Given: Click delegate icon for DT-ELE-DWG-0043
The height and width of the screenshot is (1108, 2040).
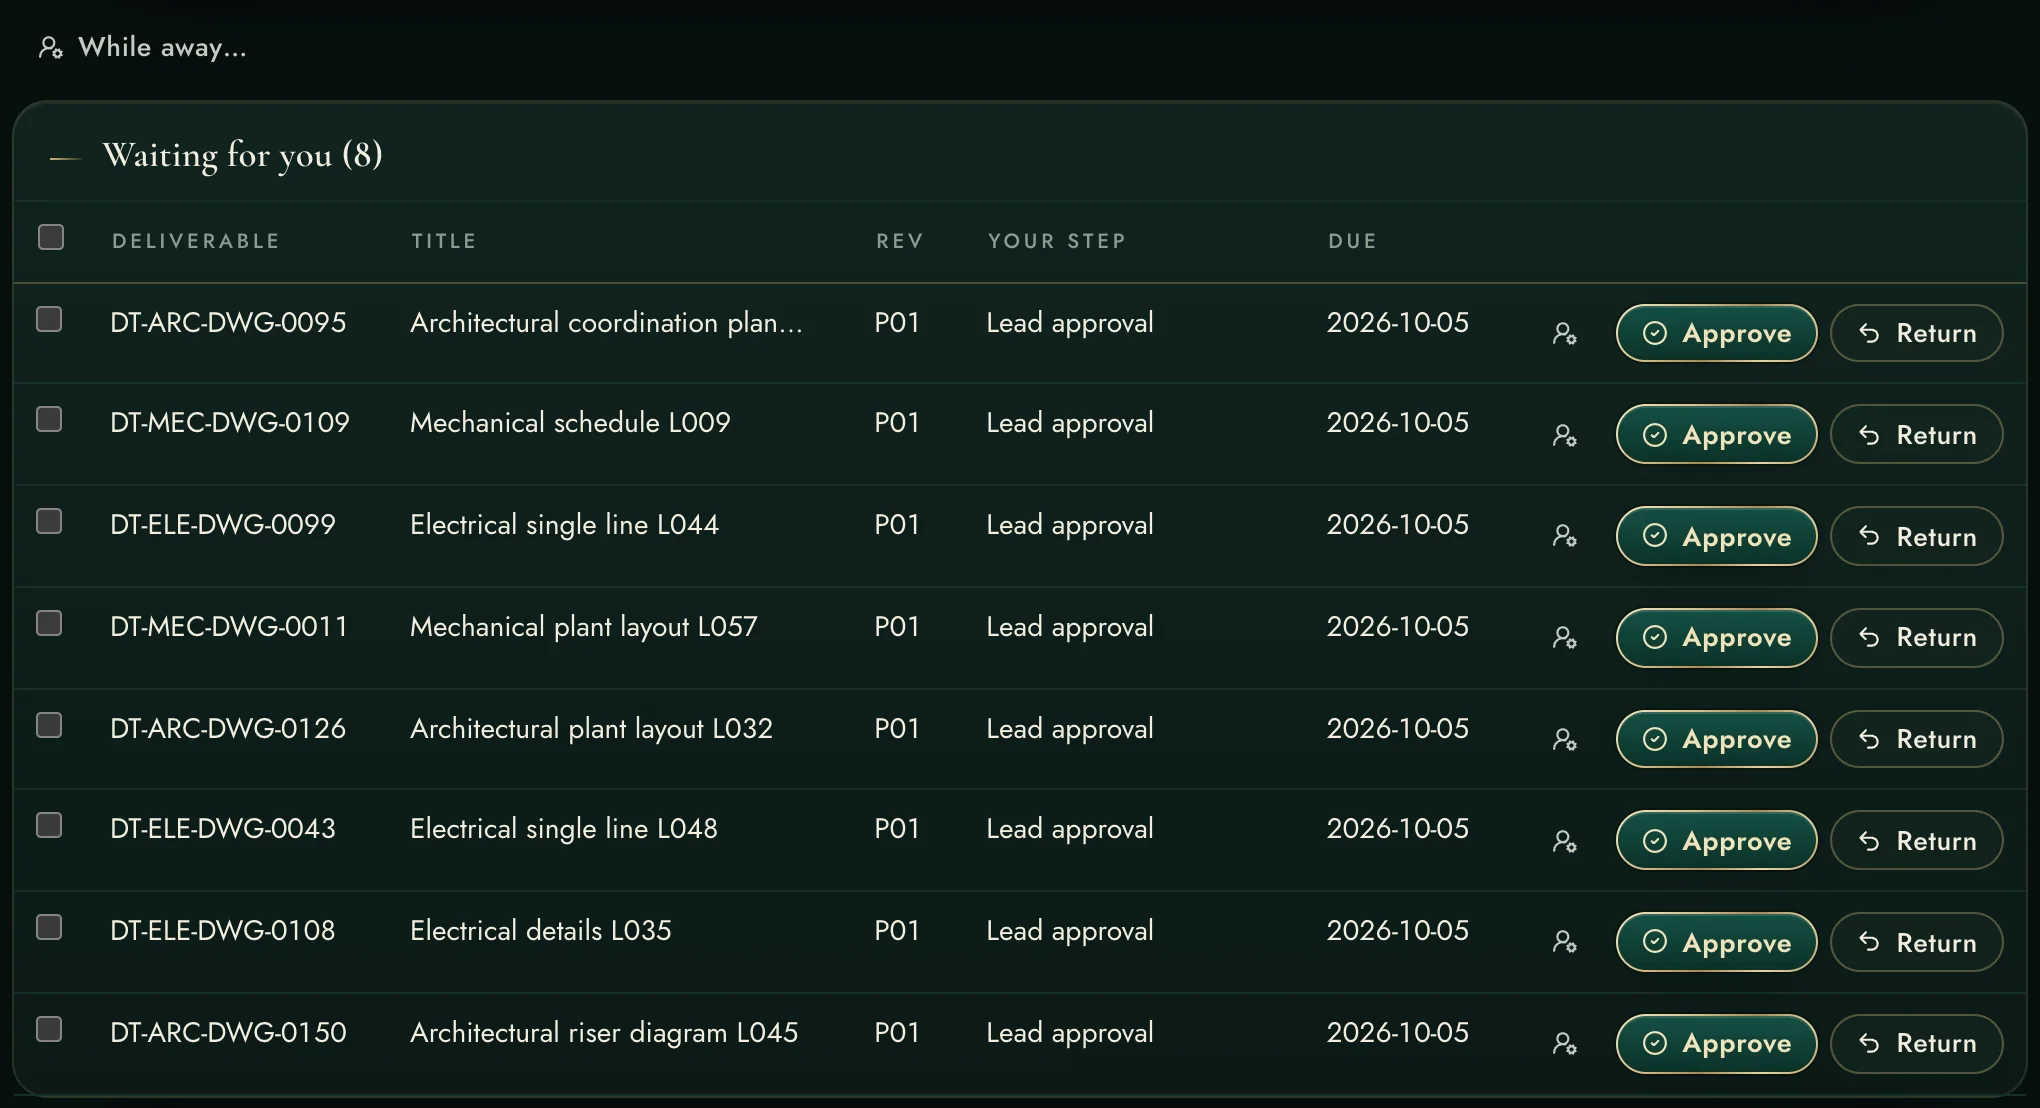Looking at the screenshot, I should click(1565, 841).
